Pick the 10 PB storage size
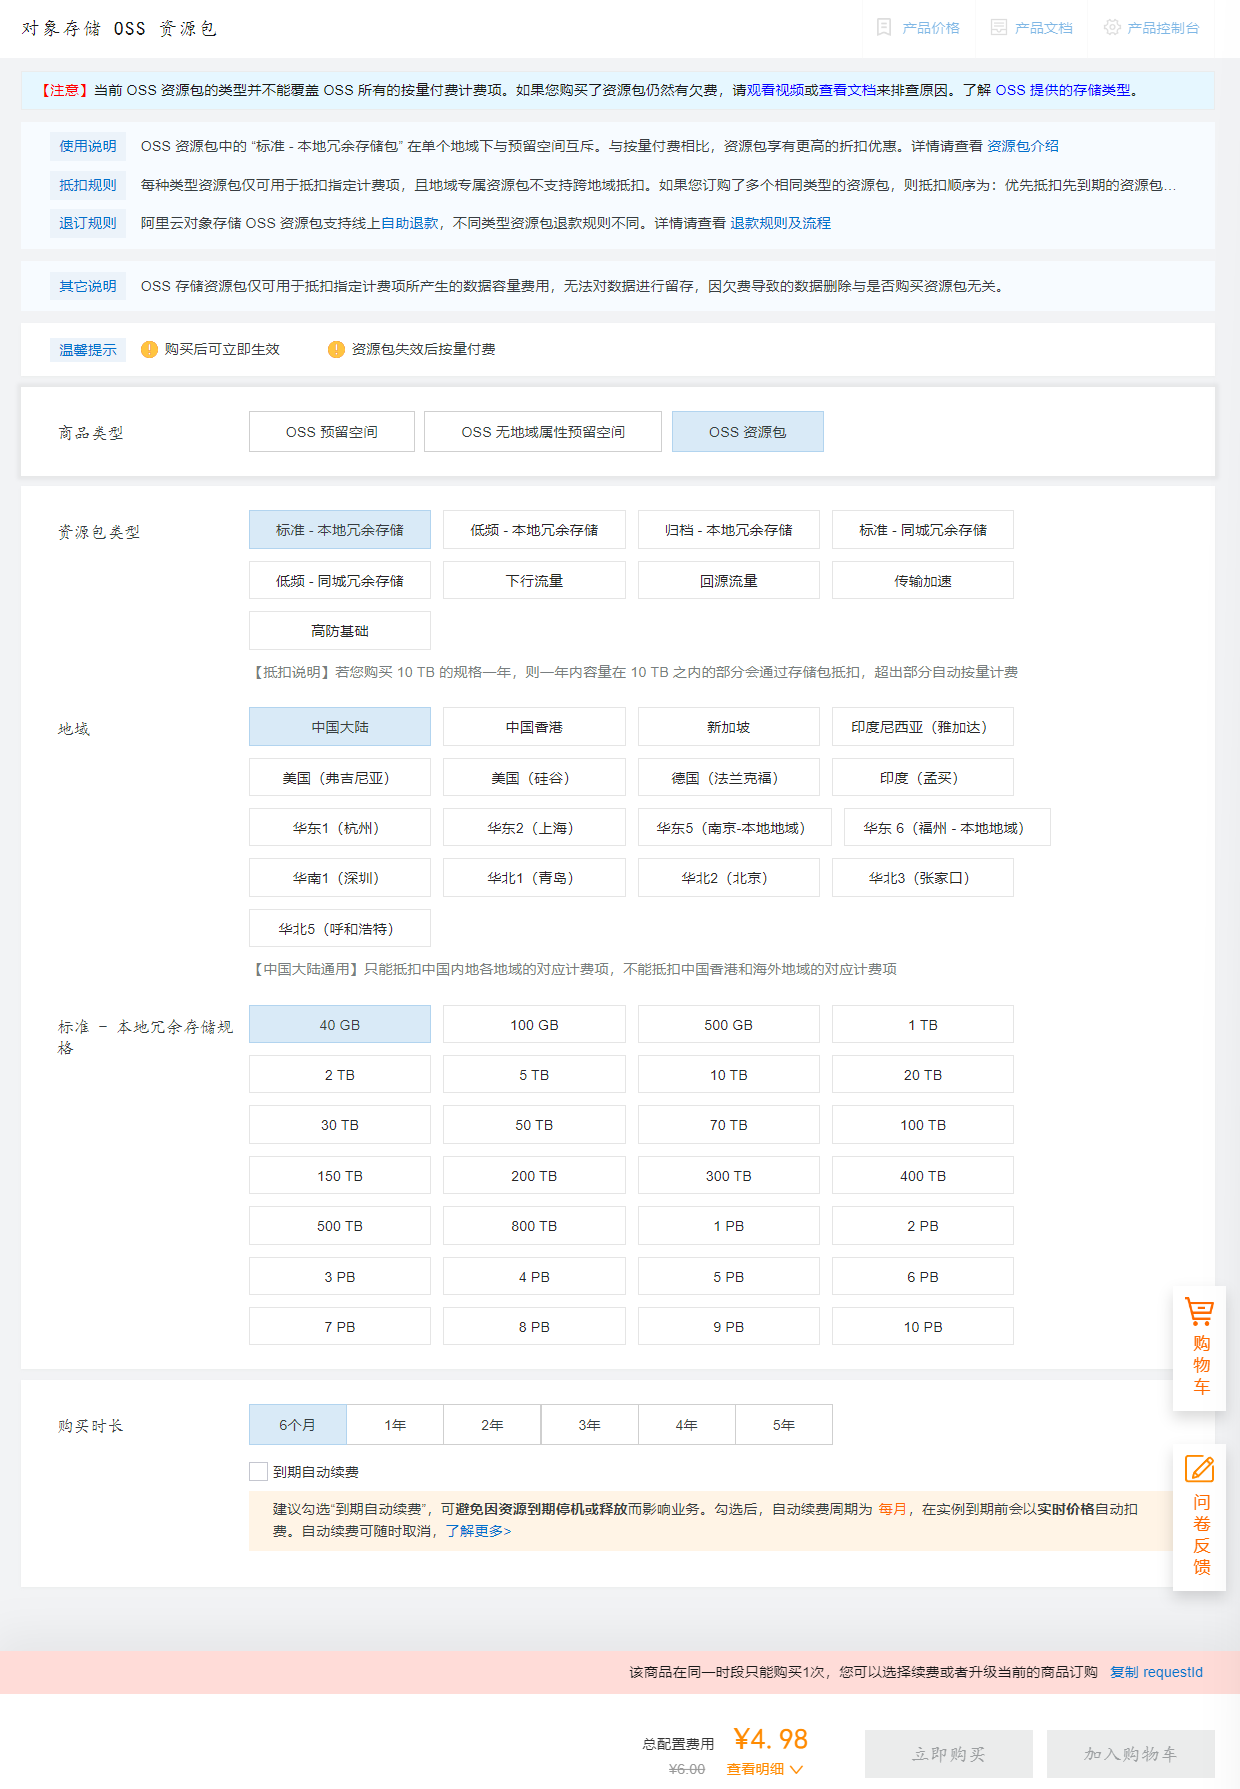This screenshot has width=1240, height=1789. pos(923,1326)
